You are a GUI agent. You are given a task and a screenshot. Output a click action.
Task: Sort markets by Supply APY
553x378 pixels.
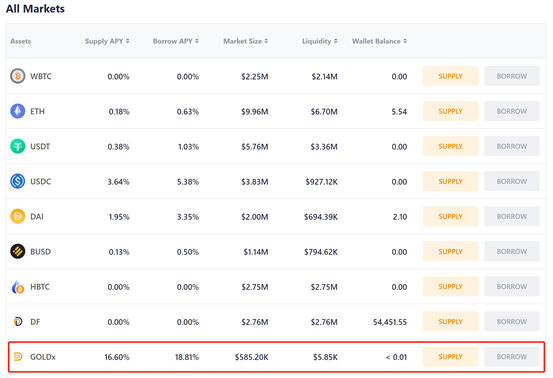point(107,41)
